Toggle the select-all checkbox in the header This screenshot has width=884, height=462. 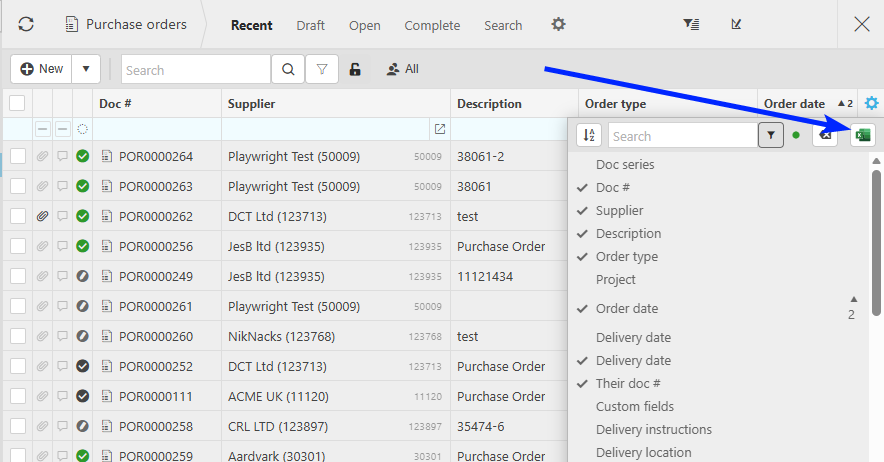[x=17, y=103]
